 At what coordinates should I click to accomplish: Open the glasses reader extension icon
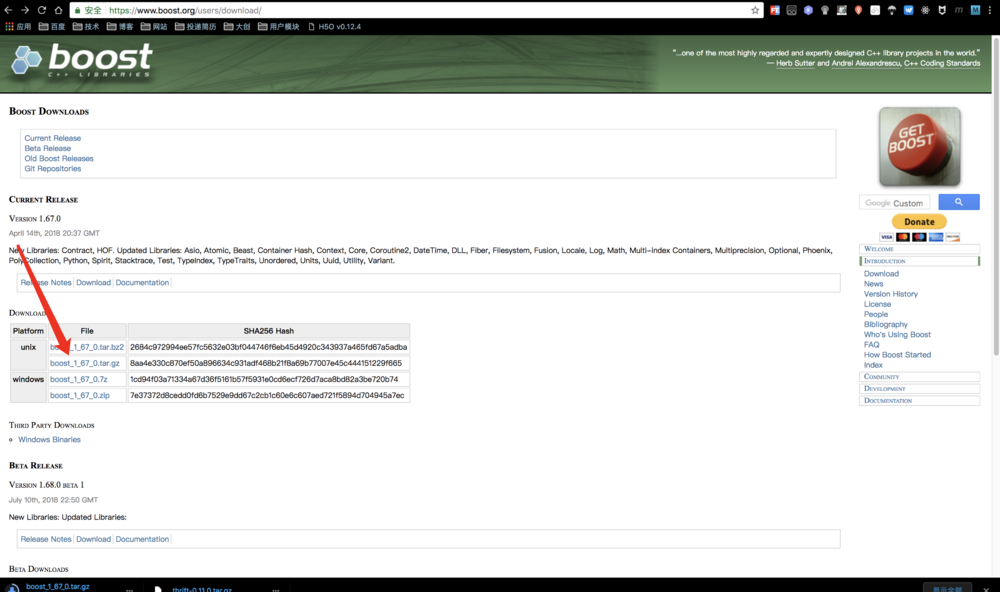tap(791, 10)
